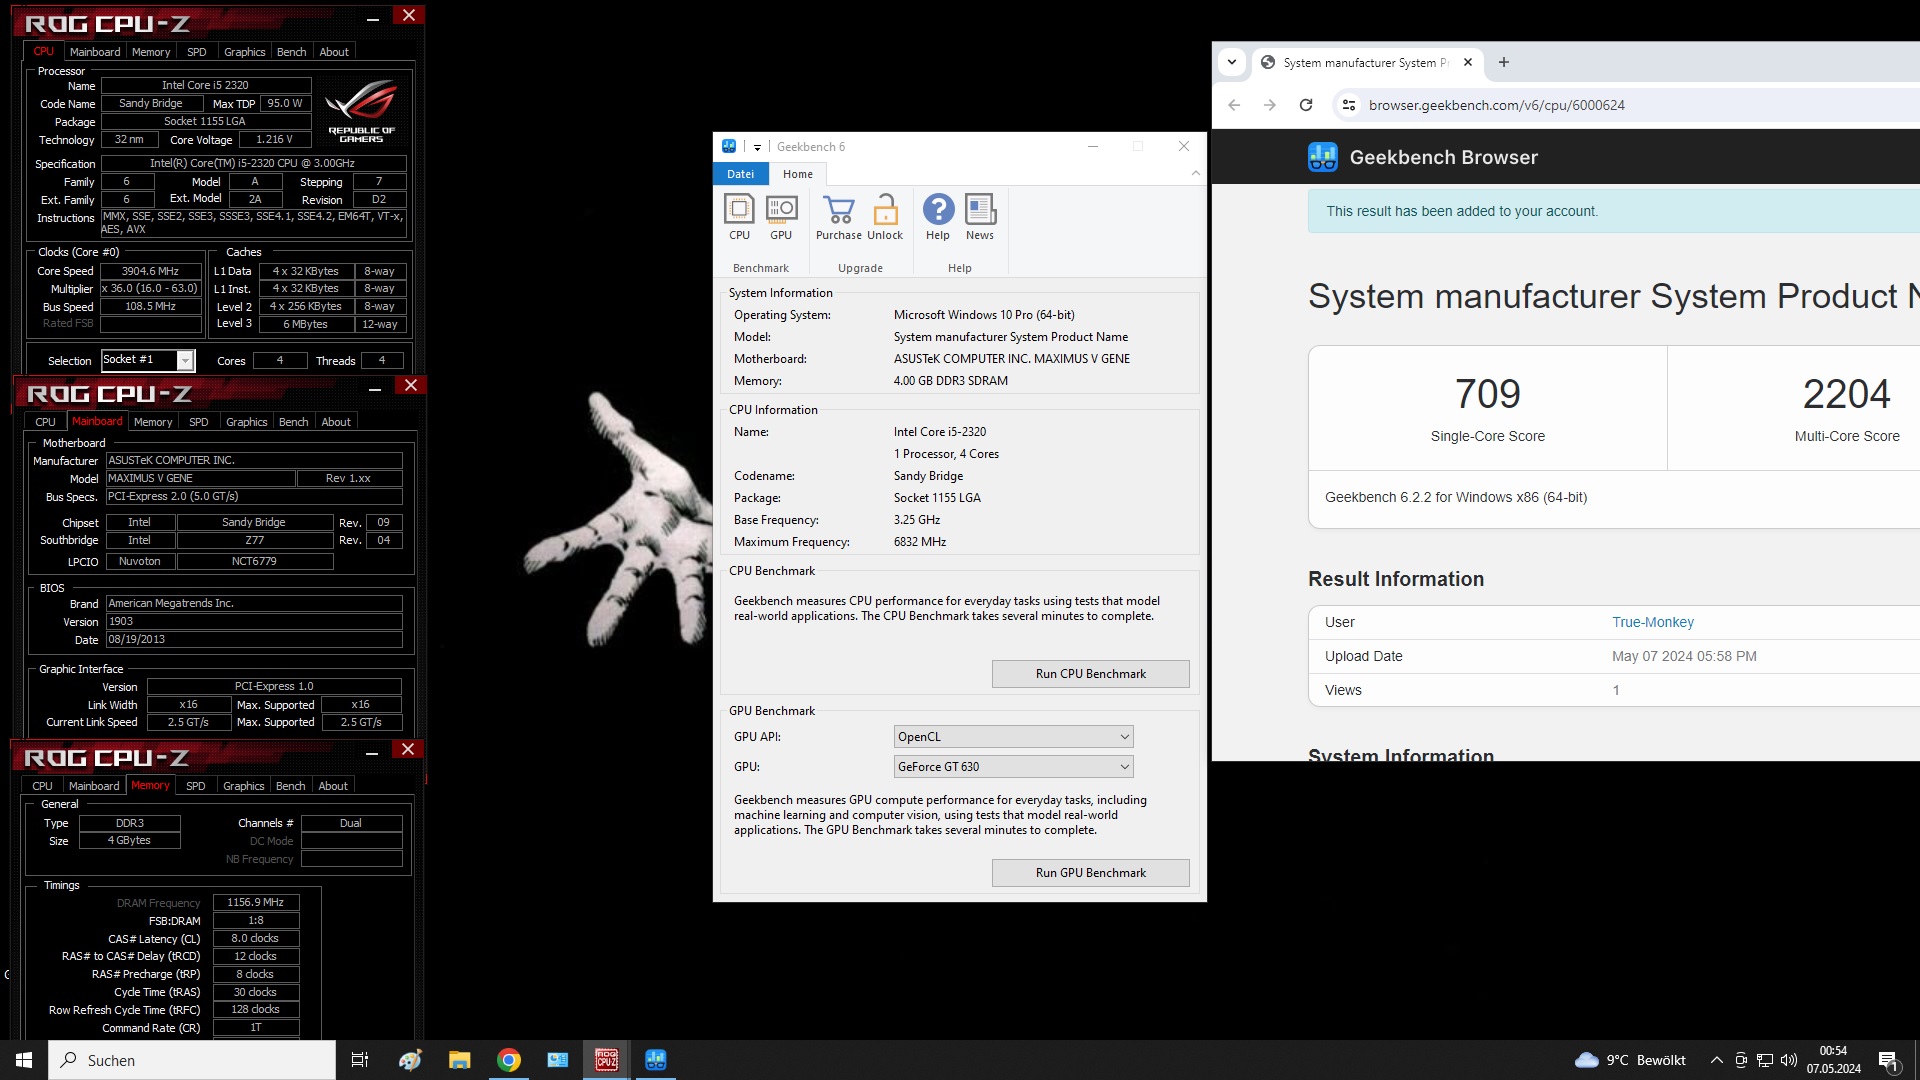Click Run GPU Benchmark button

coord(1090,873)
